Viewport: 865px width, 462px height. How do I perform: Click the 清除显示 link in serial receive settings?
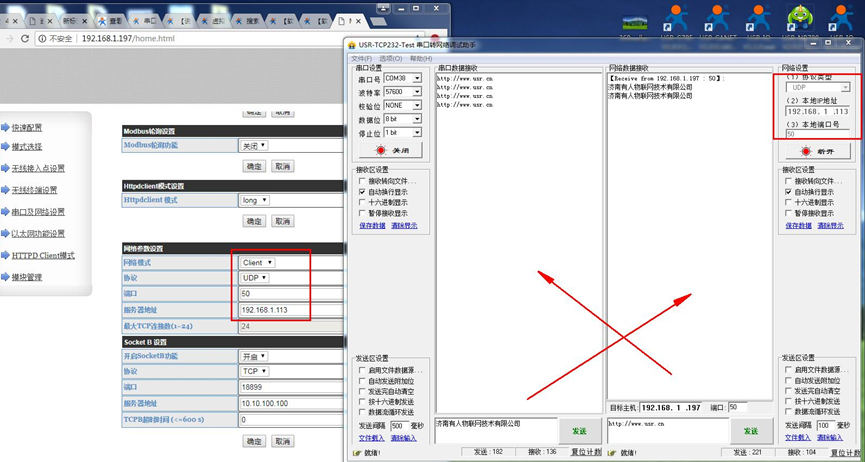404,226
